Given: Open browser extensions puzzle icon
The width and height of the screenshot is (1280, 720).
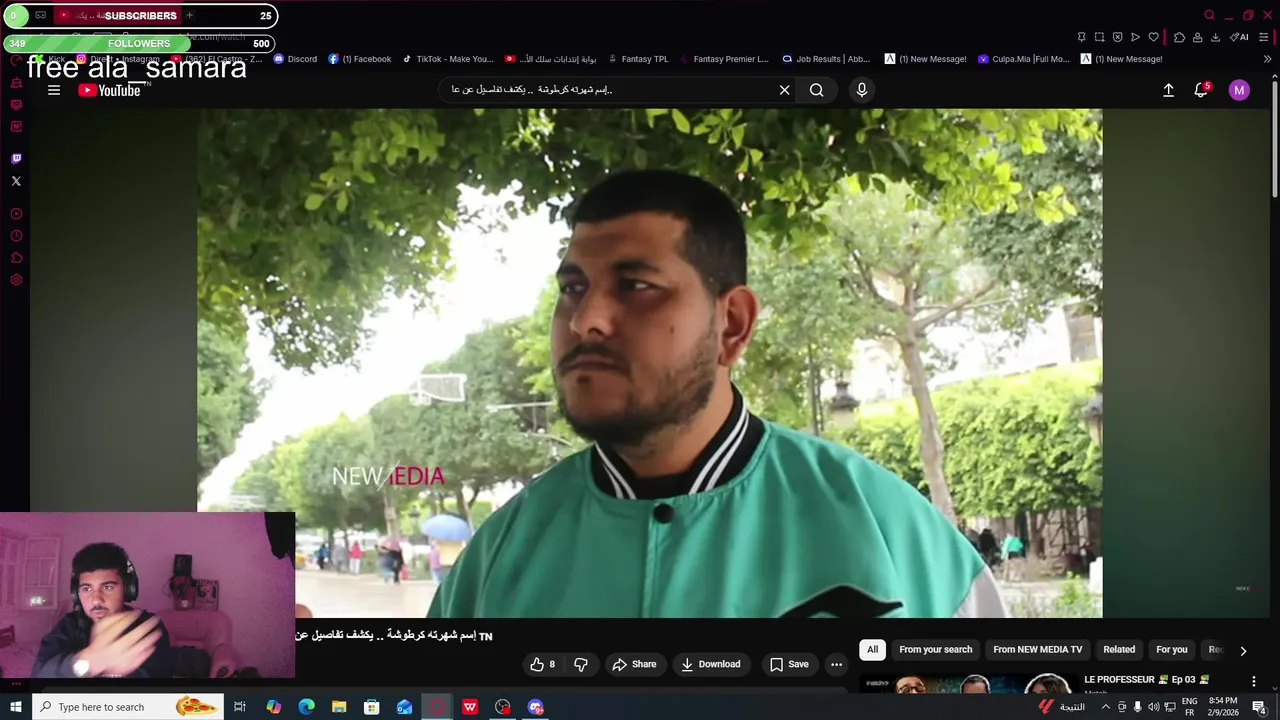Looking at the screenshot, I should tap(1179, 37).
